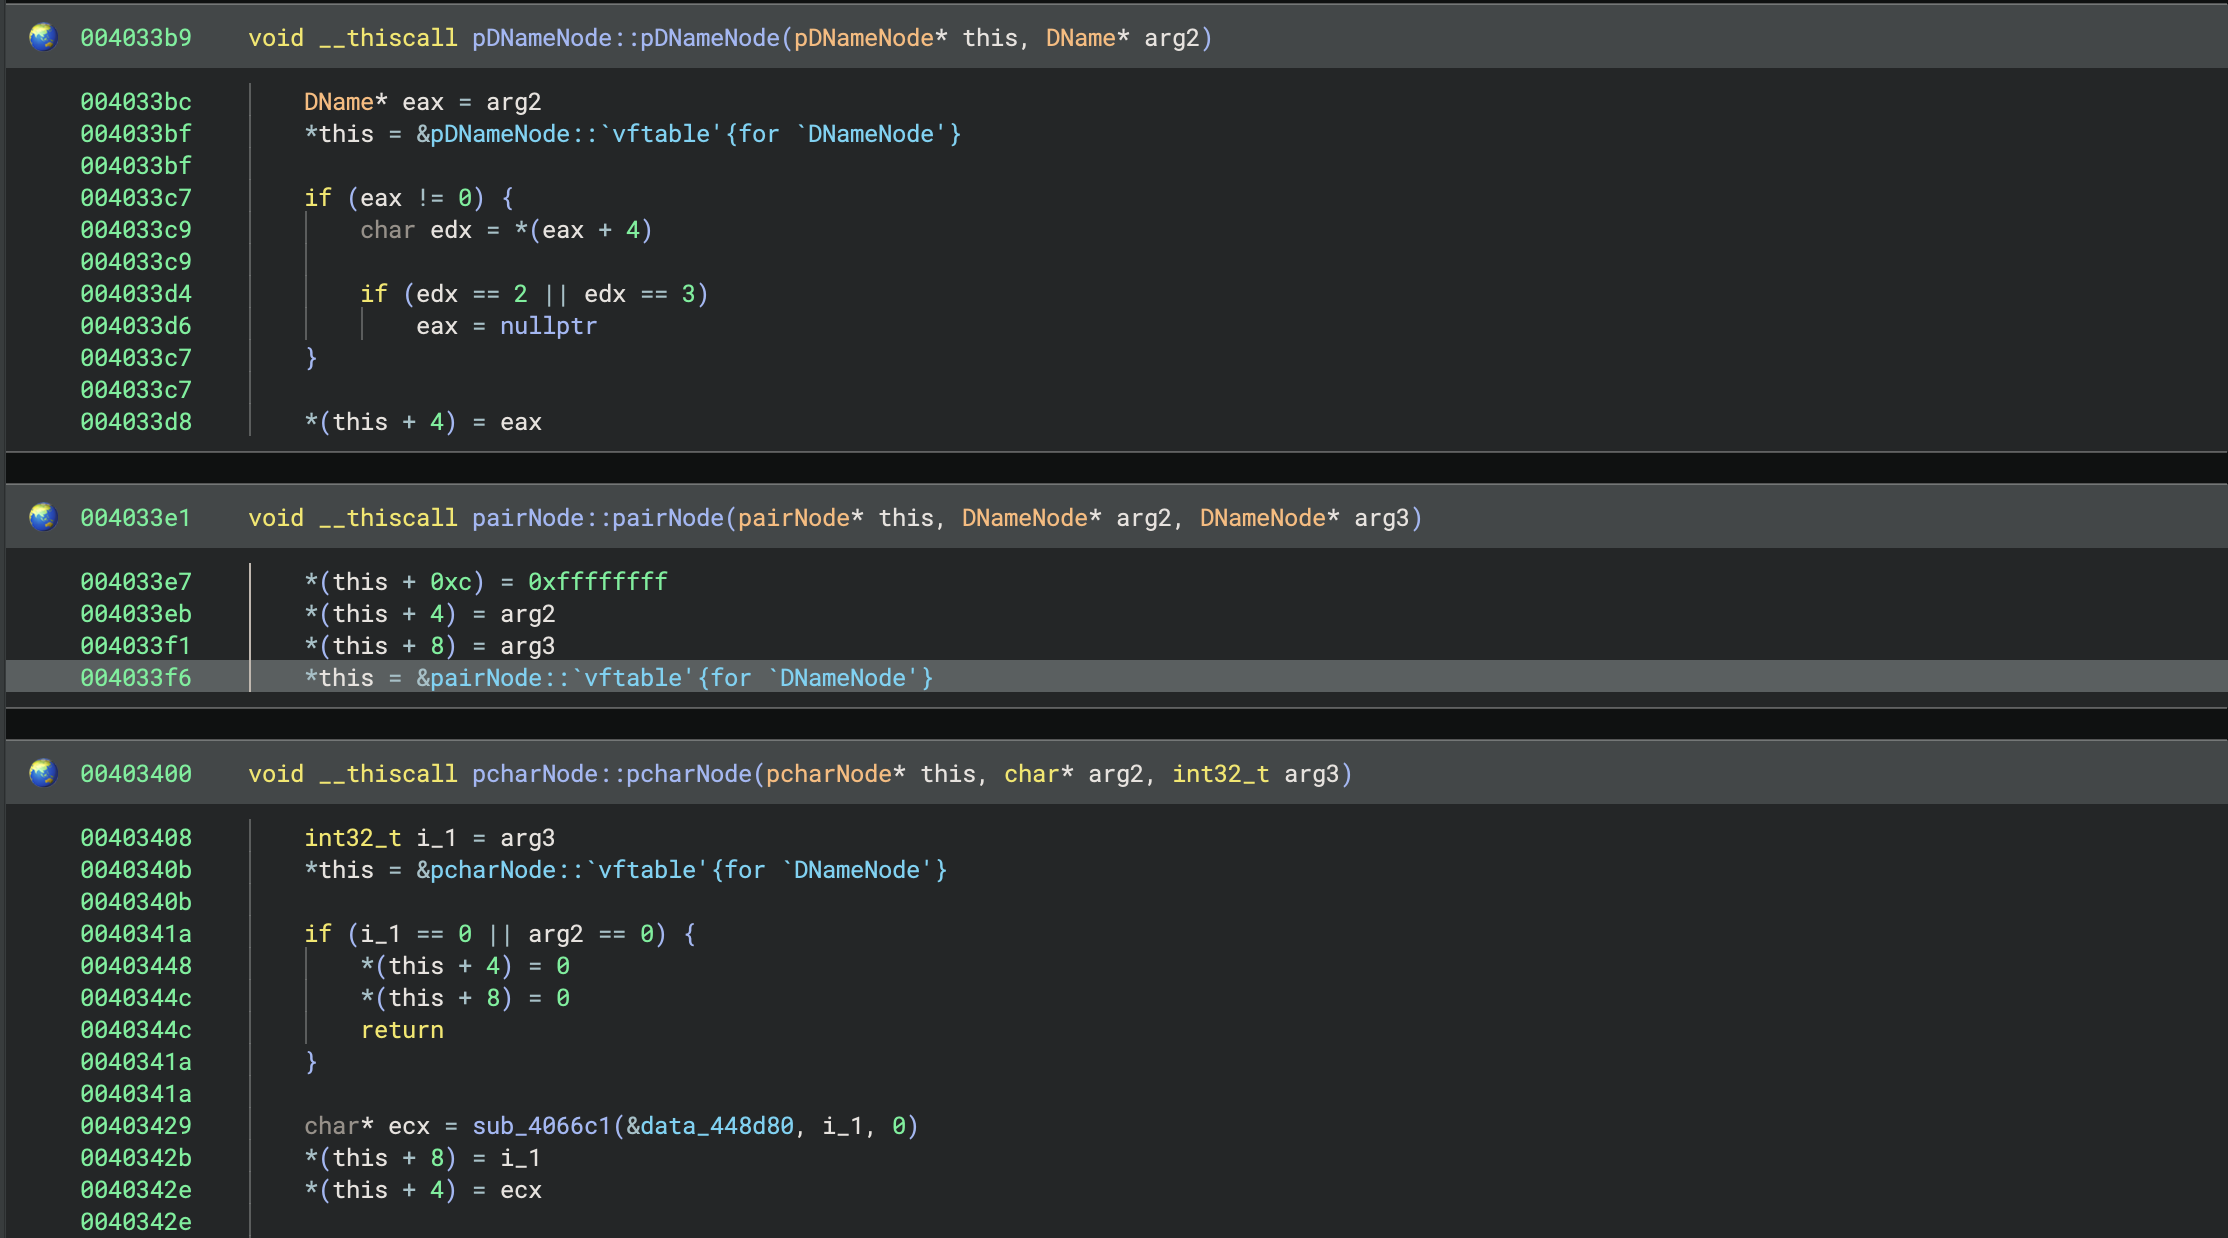Select int32_t type of i_1 variable

[352, 838]
